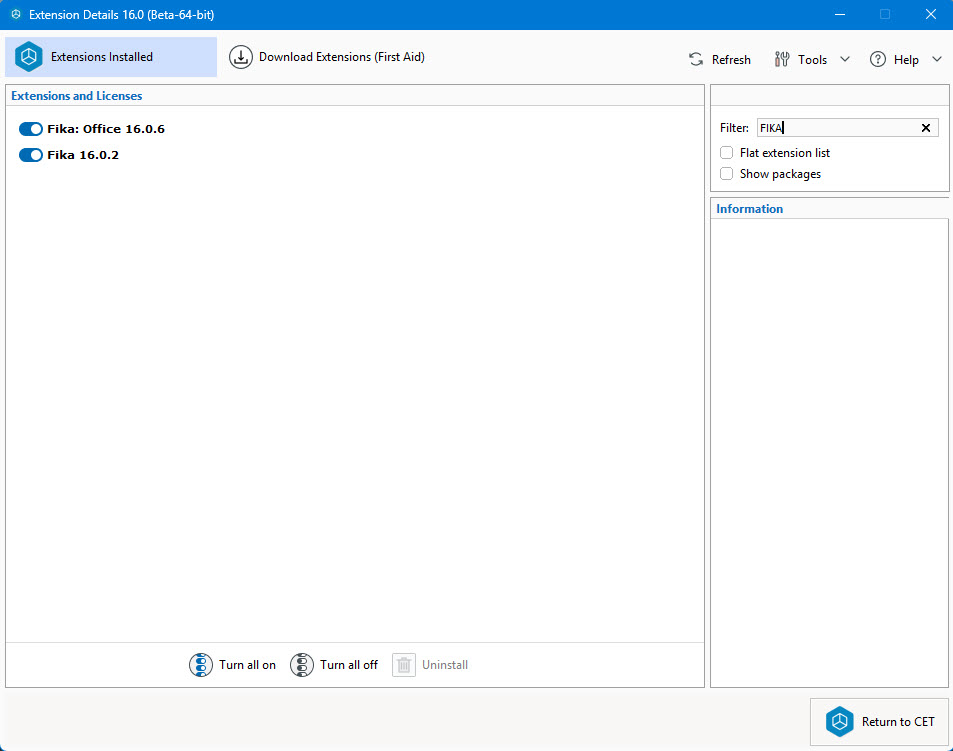Minimize the Extension Details window

[x=840, y=14]
